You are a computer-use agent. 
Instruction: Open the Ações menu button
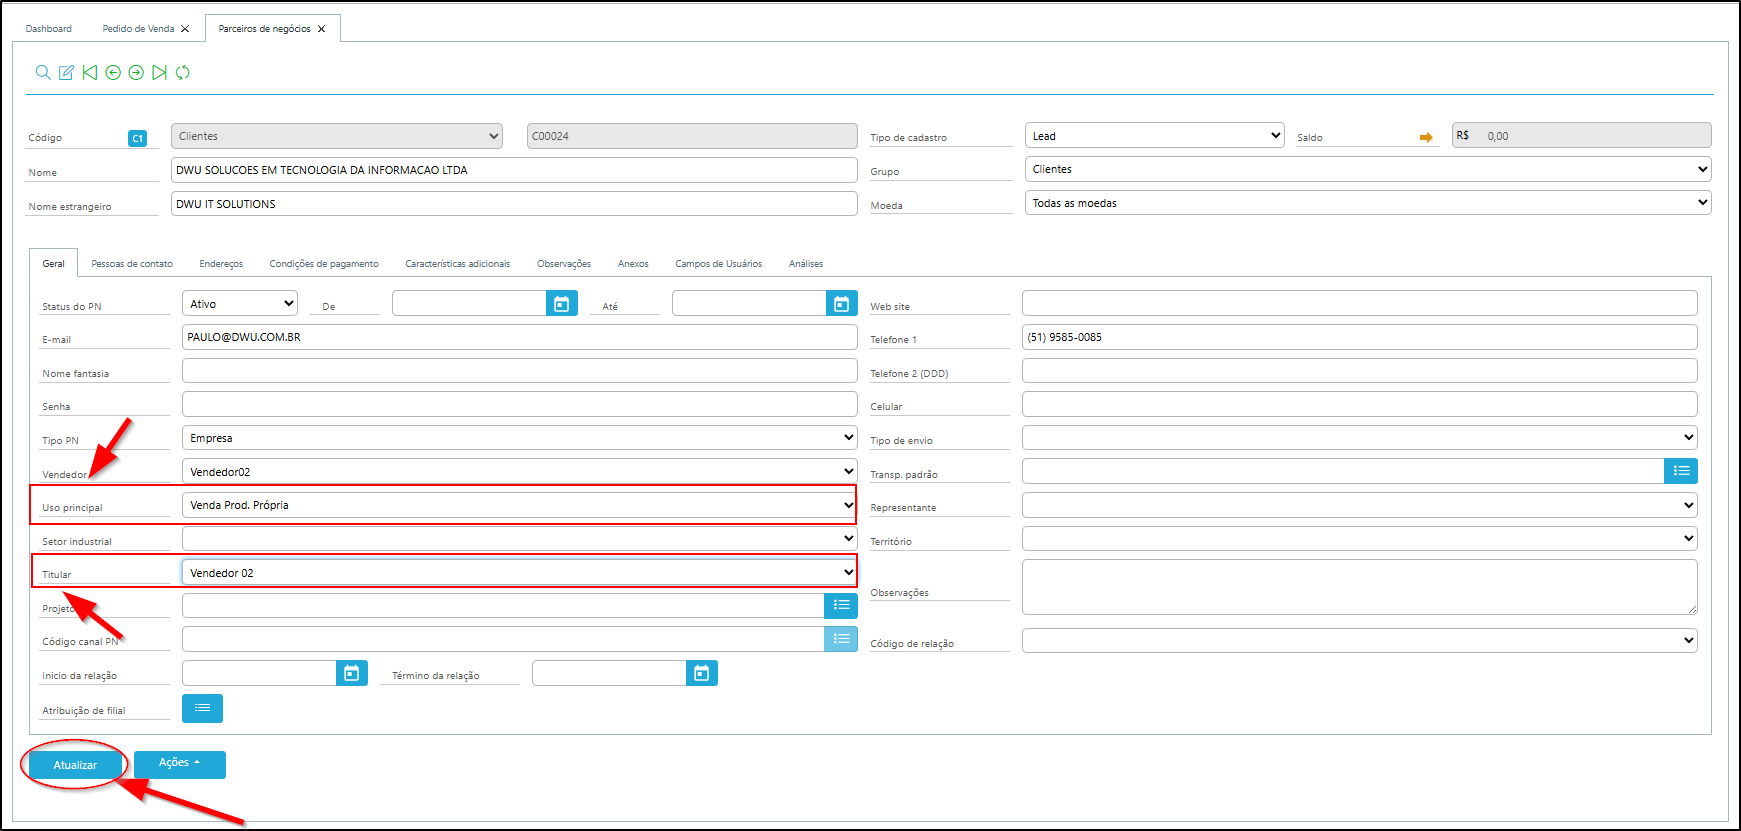[x=180, y=764]
